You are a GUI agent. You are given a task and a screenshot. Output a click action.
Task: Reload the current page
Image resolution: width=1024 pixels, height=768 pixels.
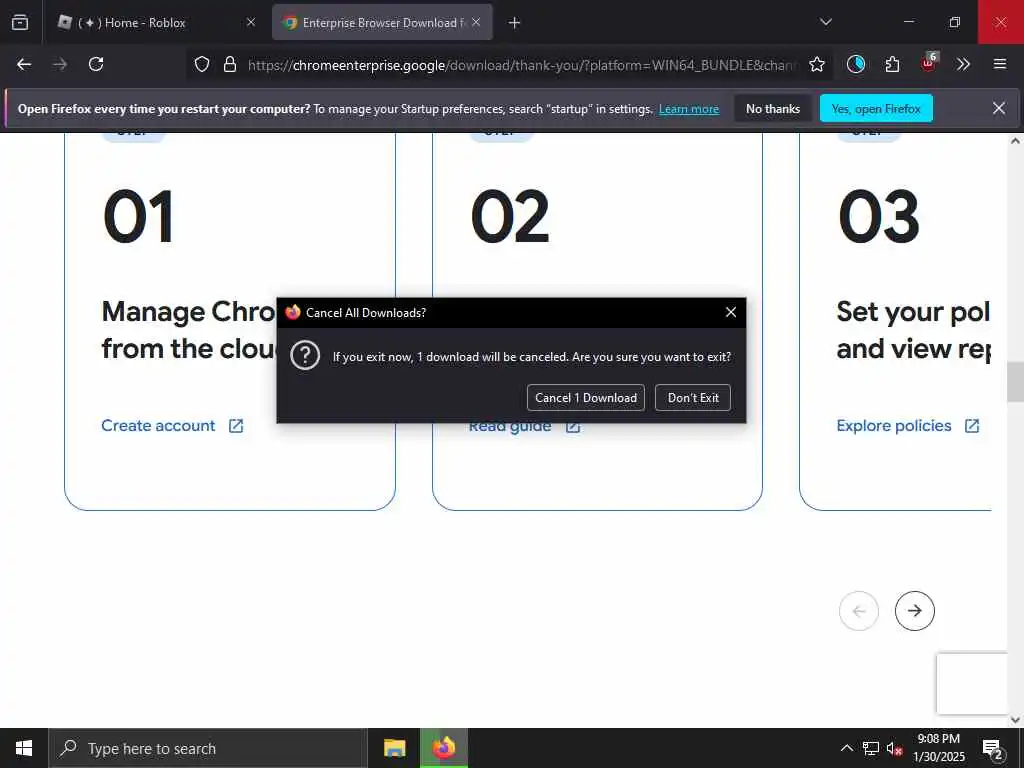click(x=96, y=64)
